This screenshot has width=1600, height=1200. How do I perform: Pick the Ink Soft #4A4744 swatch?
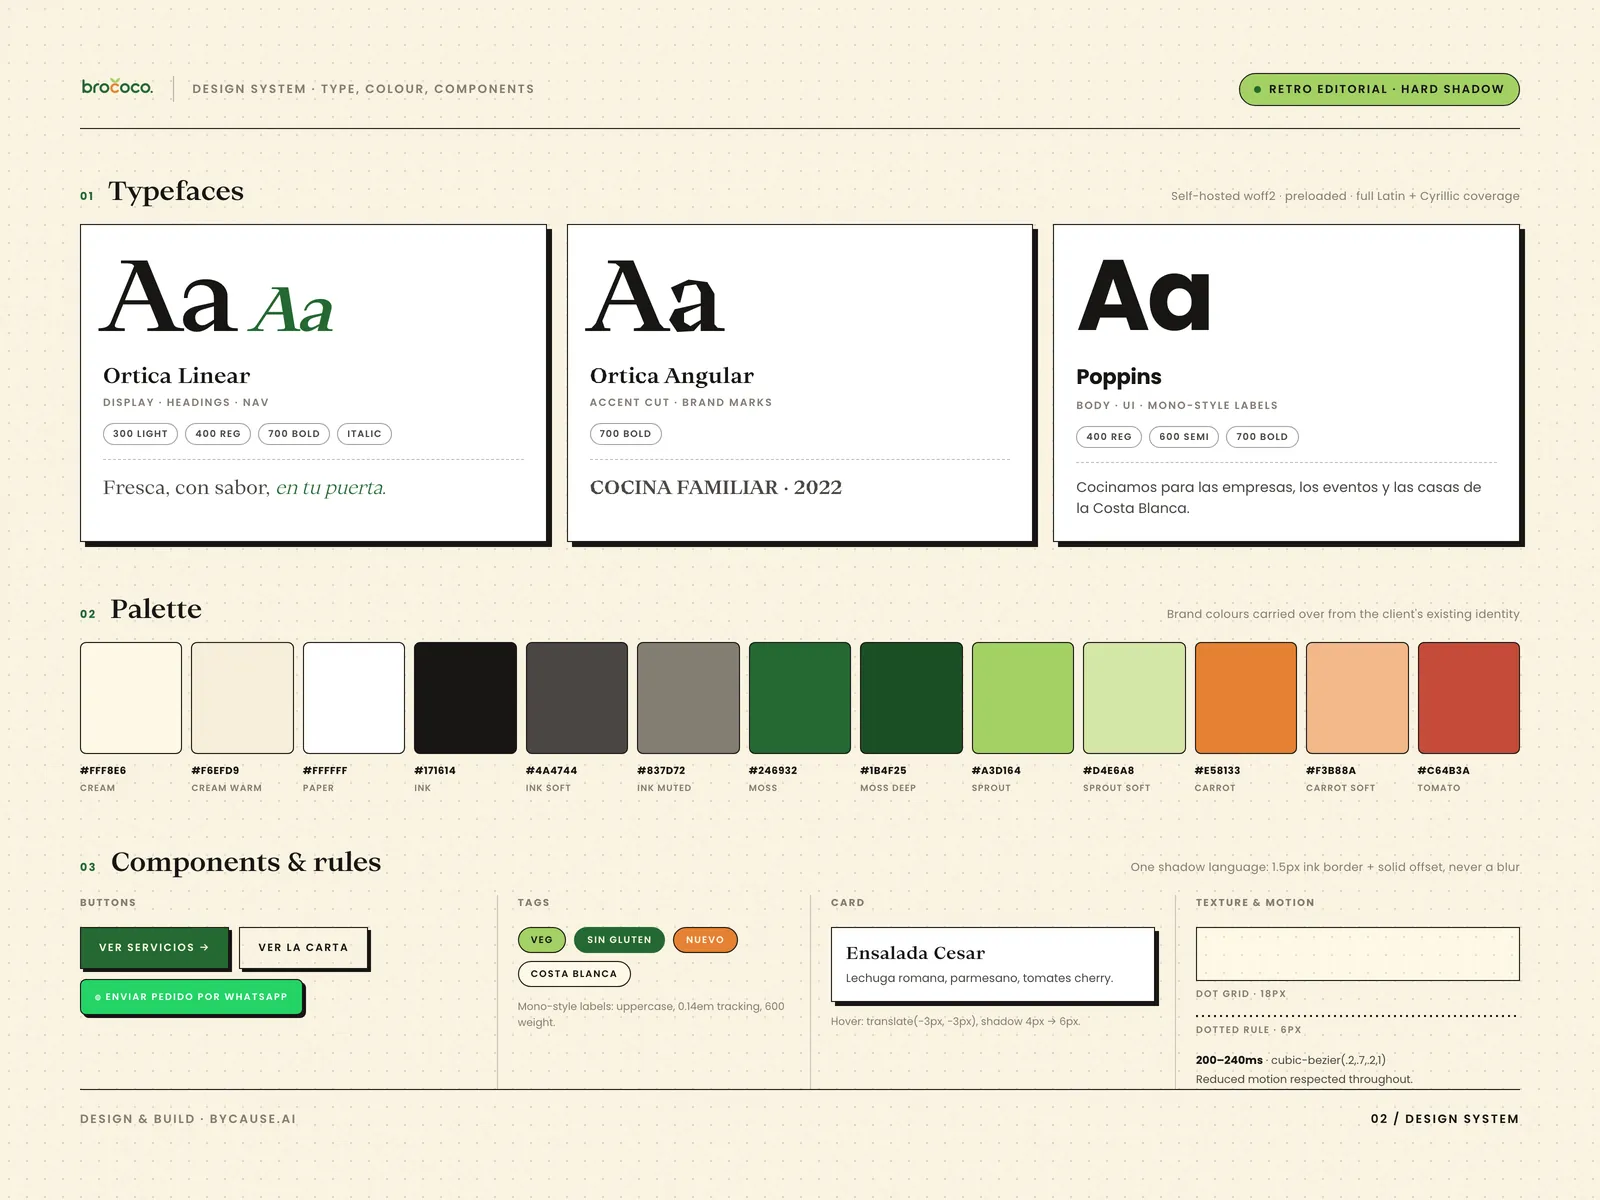tap(577, 698)
